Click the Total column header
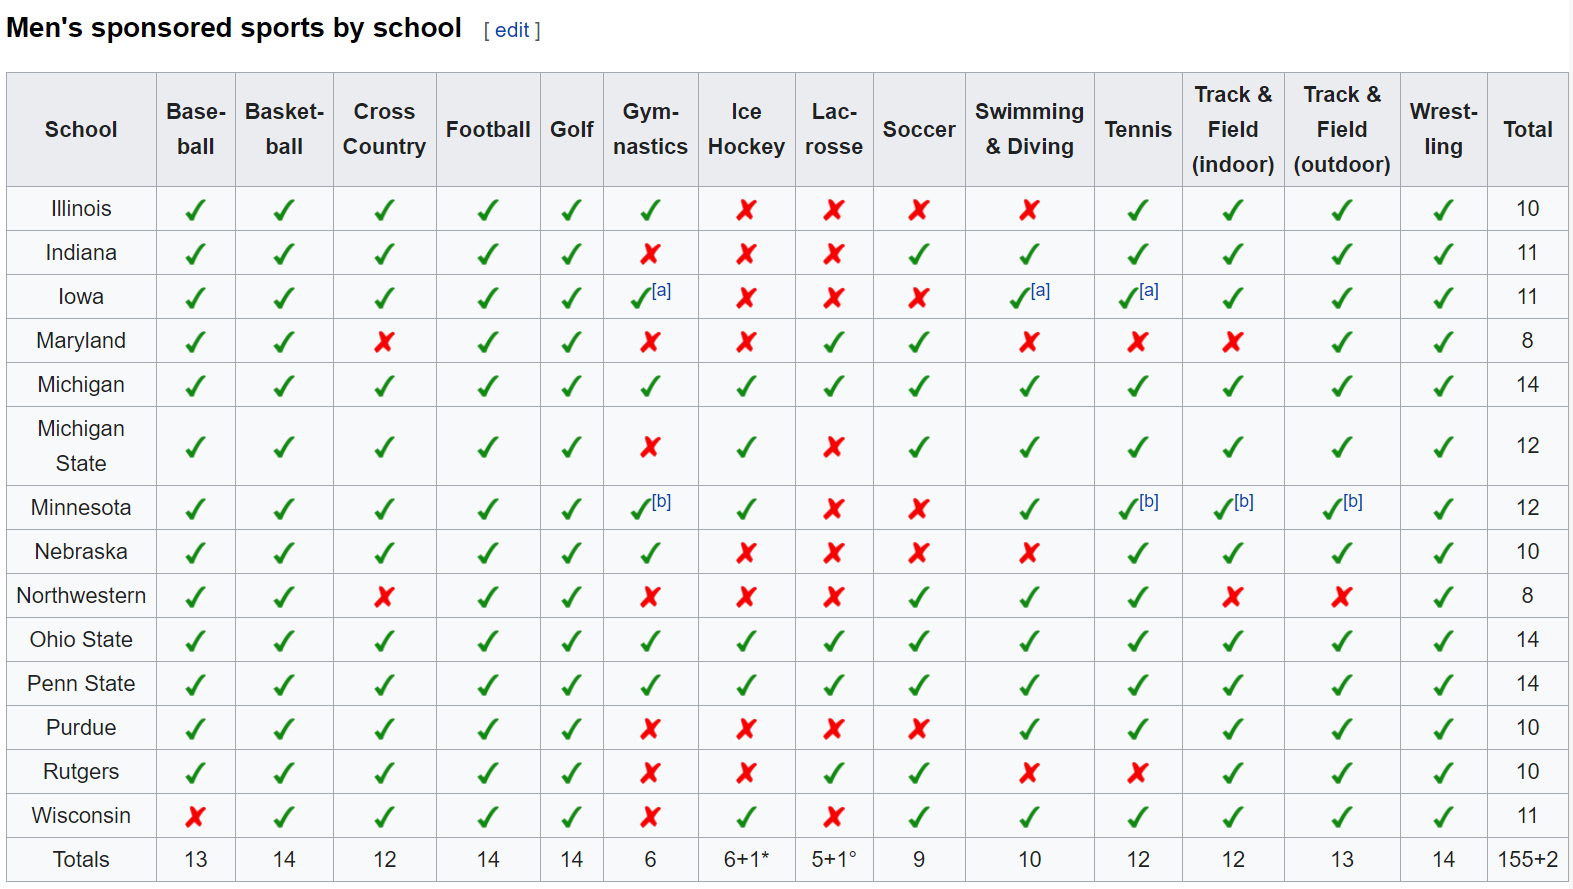 pyautogui.click(x=1527, y=129)
